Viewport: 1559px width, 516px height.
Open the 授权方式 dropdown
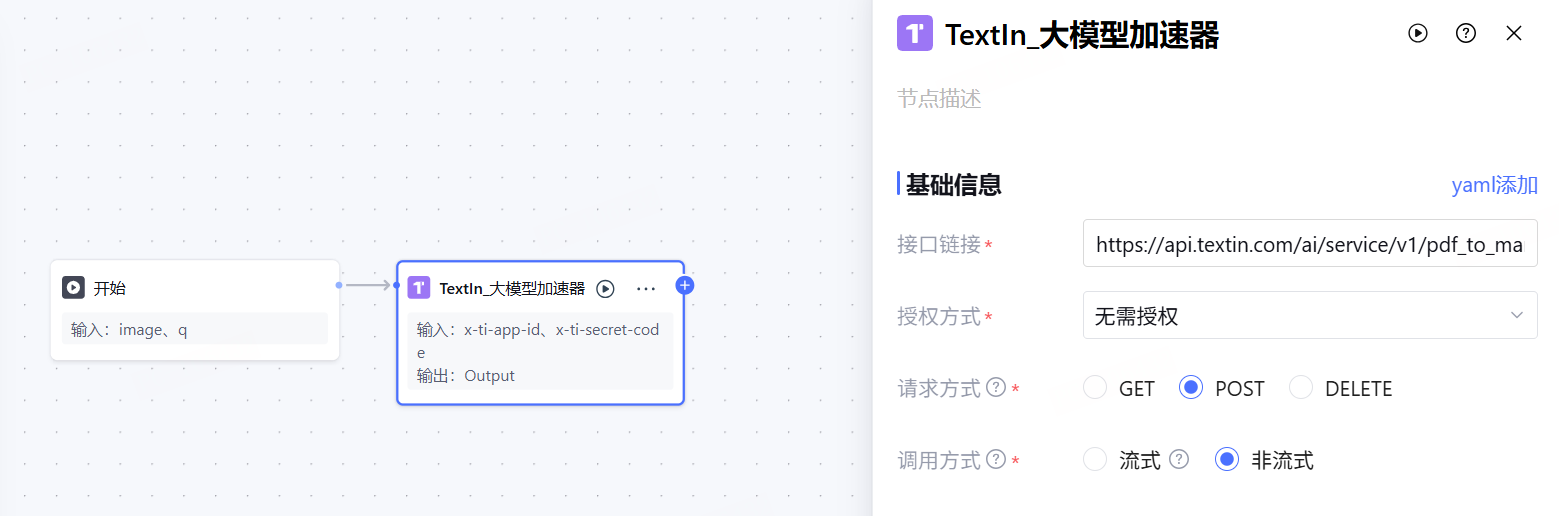tap(1310, 315)
